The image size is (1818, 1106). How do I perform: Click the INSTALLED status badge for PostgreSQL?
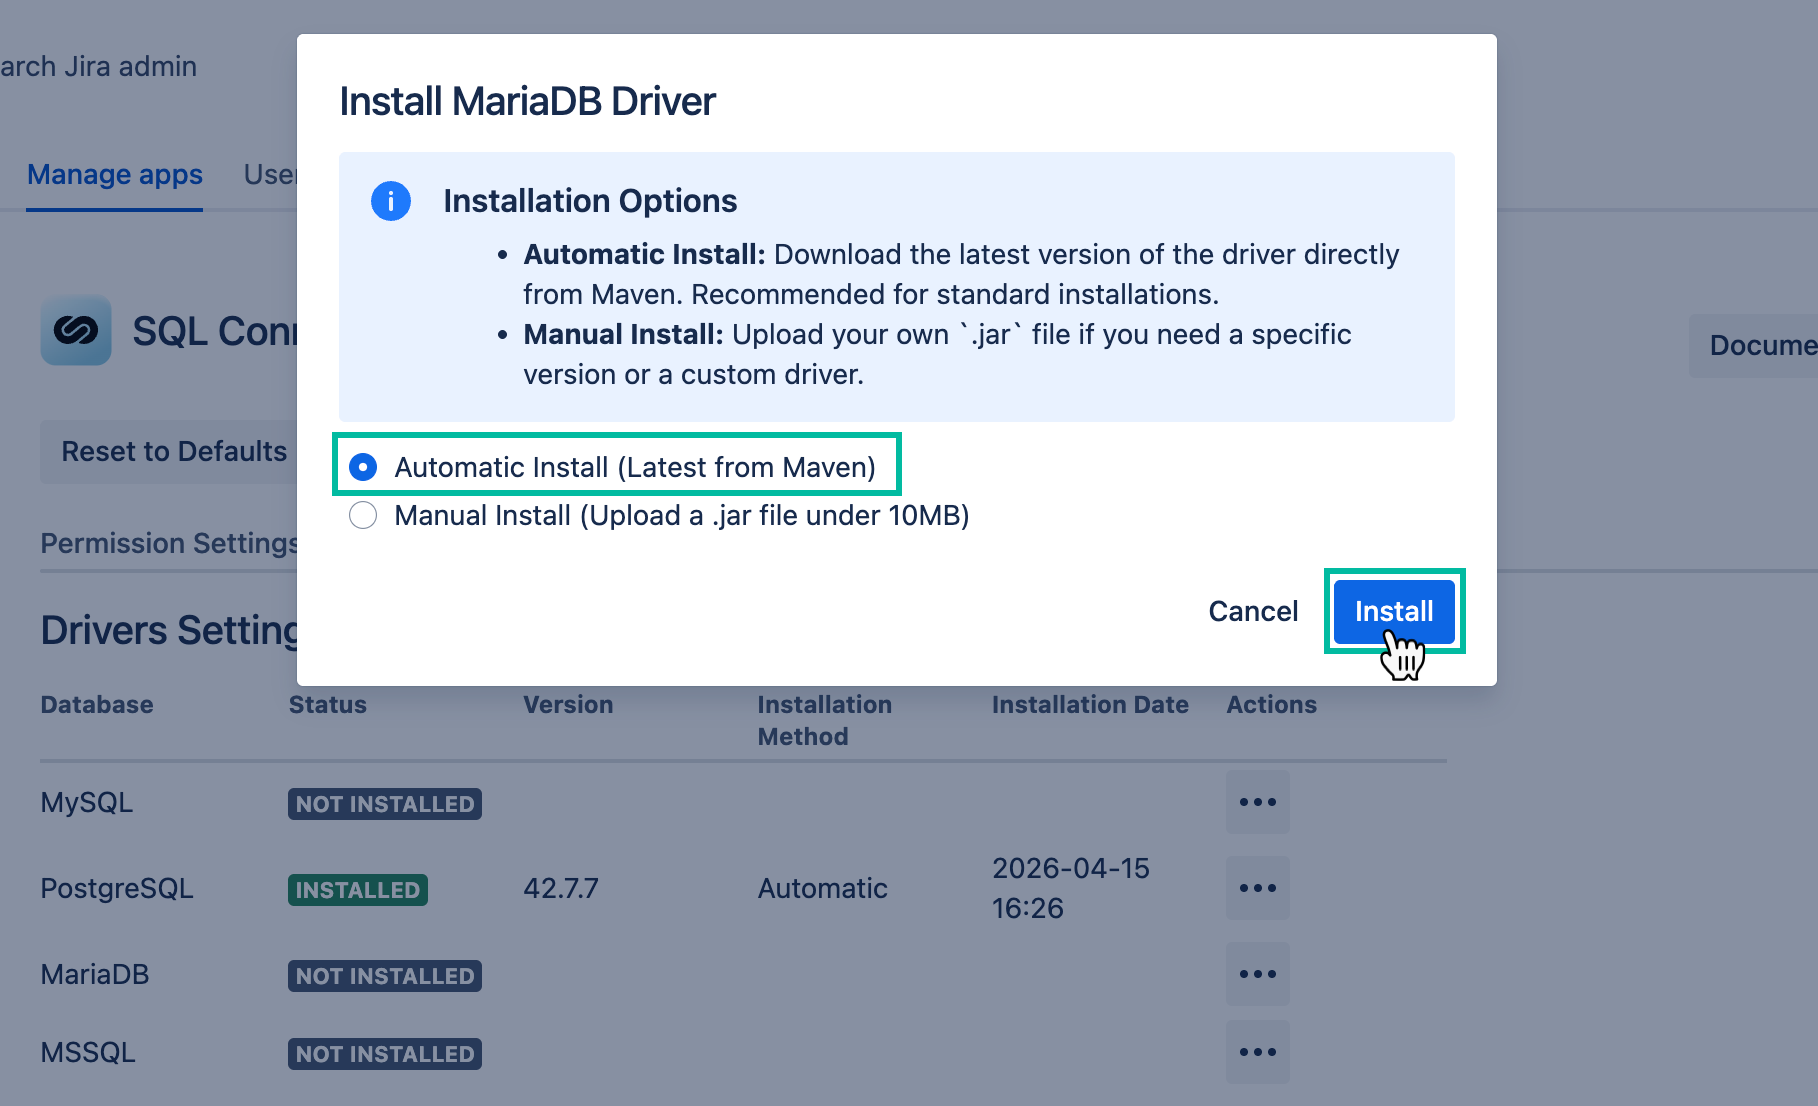point(358,890)
